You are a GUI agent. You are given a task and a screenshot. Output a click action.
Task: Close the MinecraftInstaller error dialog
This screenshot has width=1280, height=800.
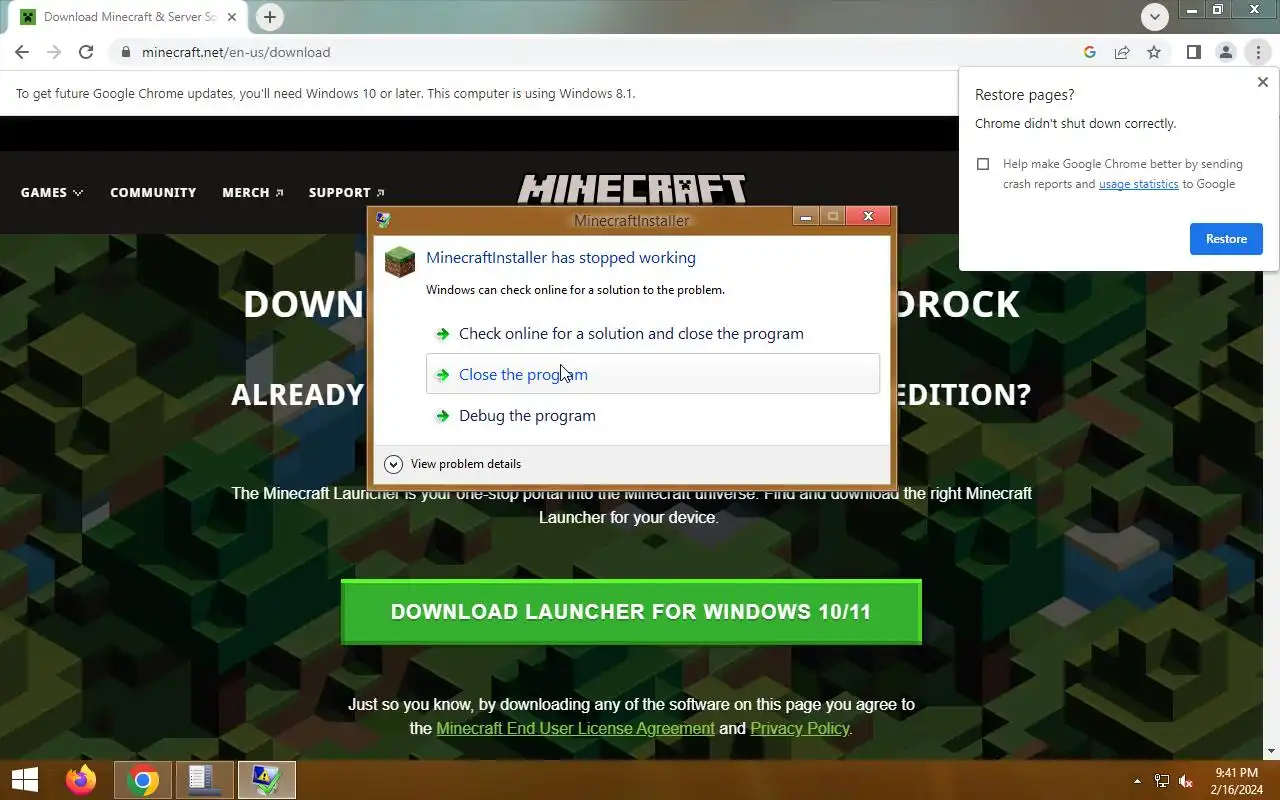868,216
